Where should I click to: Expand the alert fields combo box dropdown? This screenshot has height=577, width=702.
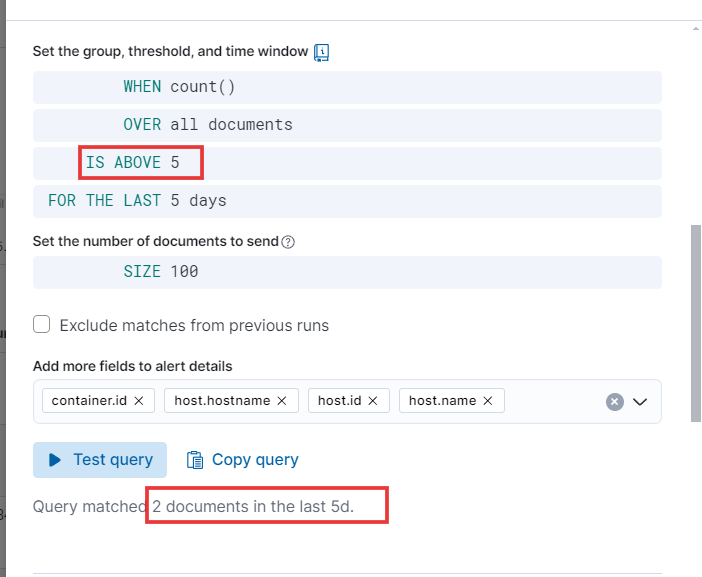pos(640,402)
